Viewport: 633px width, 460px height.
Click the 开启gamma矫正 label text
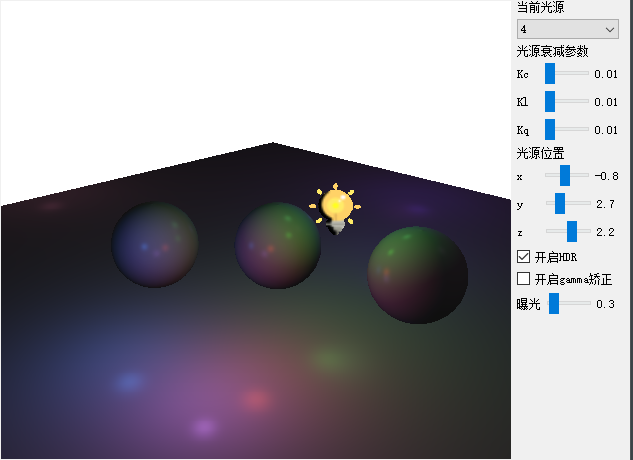pyautogui.click(x=573, y=279)
